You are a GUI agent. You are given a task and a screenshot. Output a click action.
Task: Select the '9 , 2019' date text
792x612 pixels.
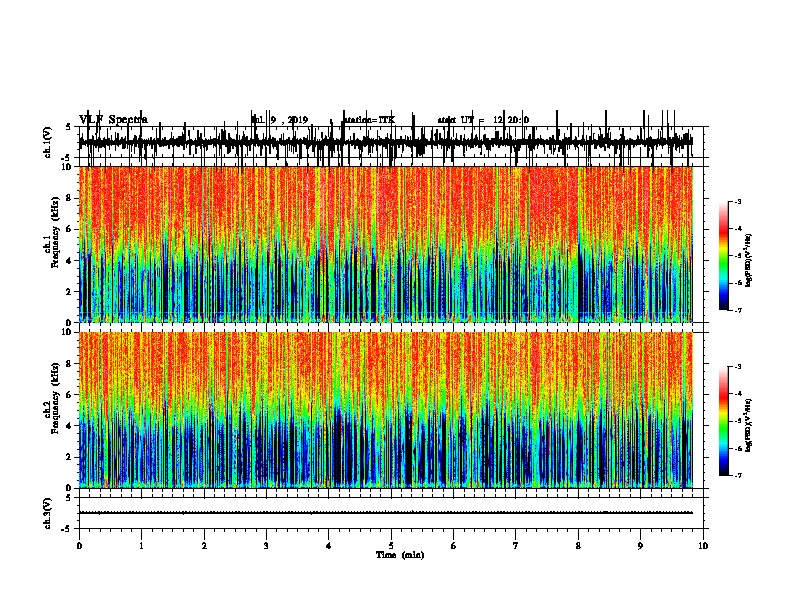[289, 120]
